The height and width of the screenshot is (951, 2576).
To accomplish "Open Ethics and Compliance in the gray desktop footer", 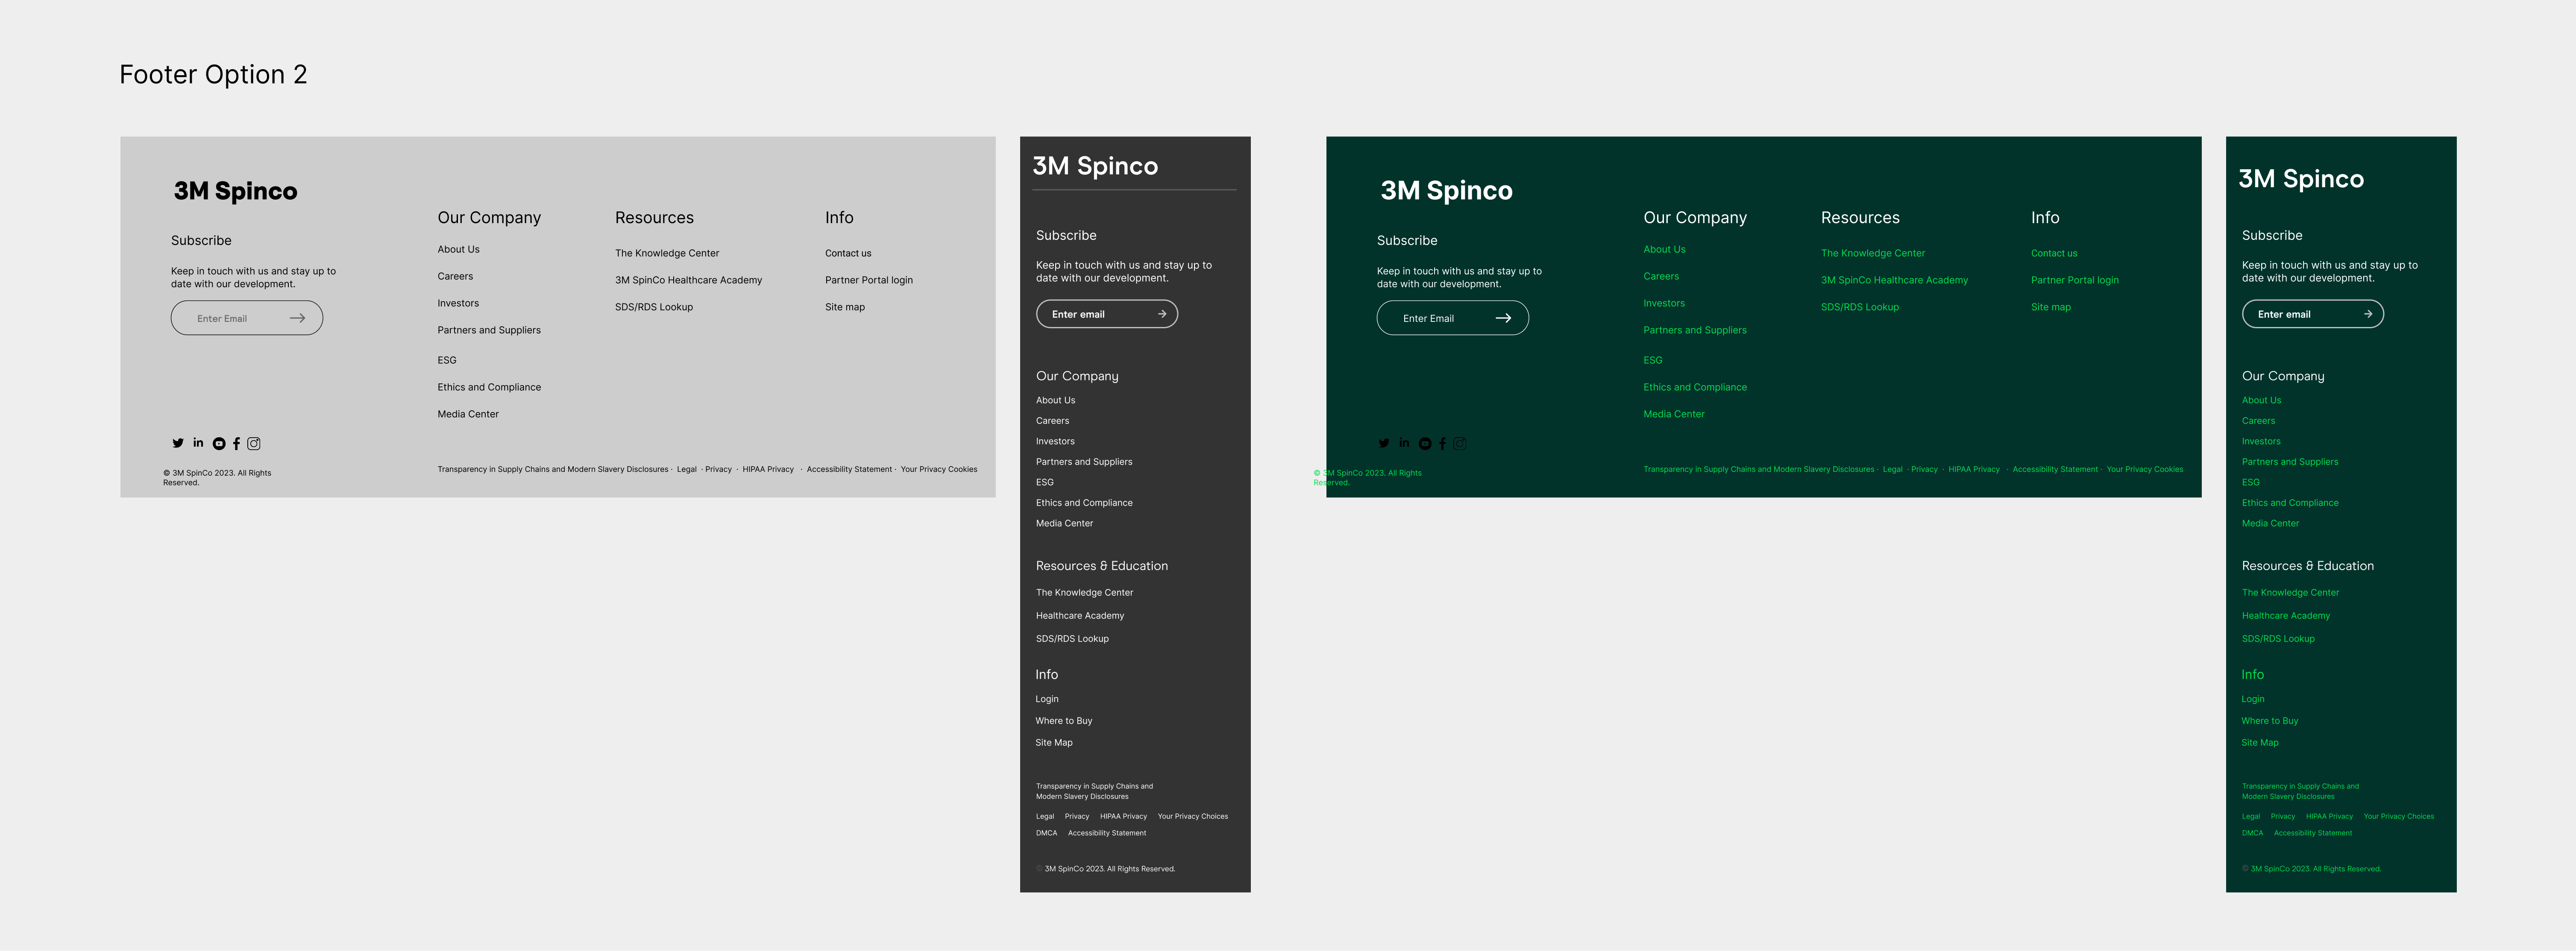I will [x=489, y=387].
